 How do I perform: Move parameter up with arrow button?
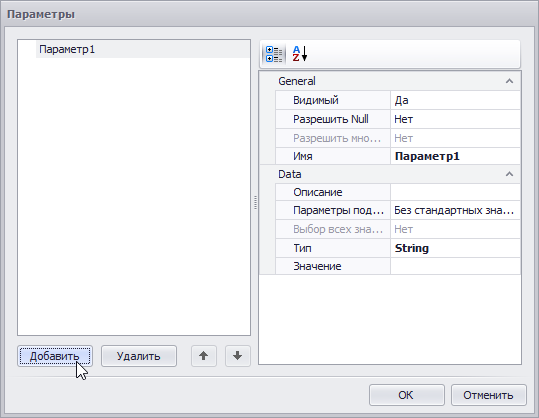pos(204,356)
